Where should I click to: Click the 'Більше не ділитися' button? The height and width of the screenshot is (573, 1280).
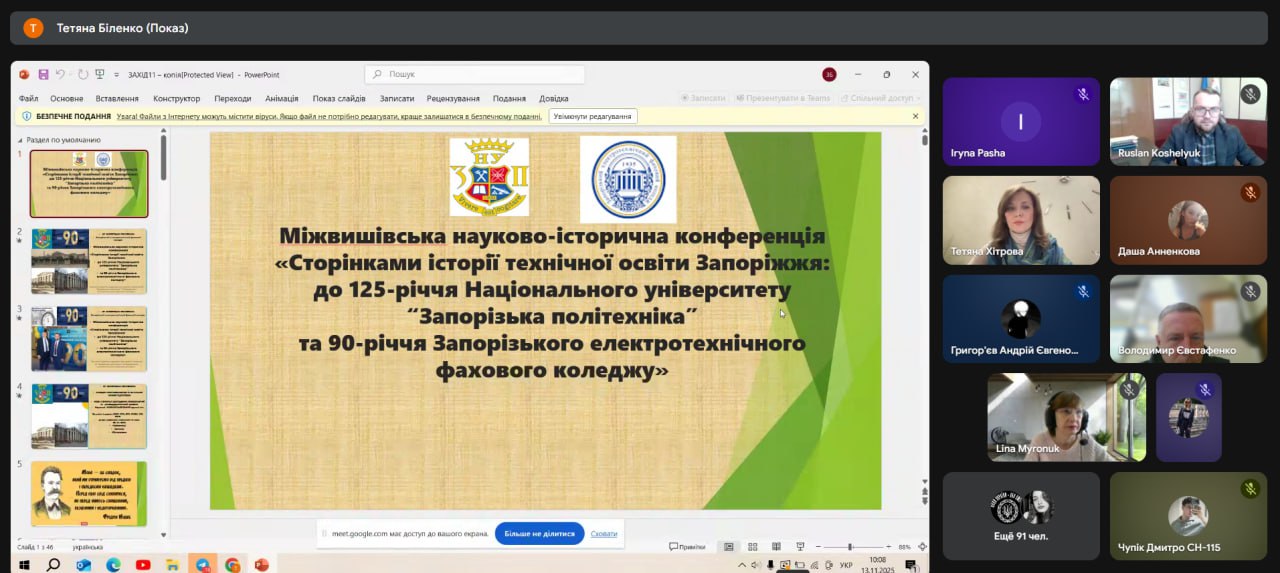[539, 534]
